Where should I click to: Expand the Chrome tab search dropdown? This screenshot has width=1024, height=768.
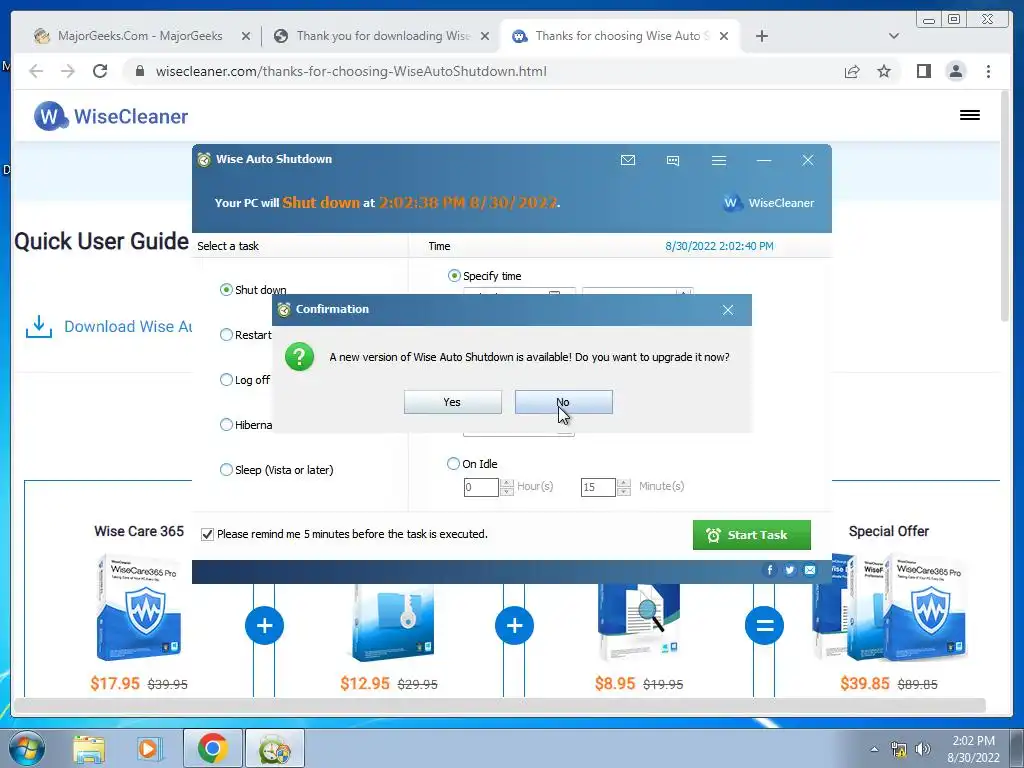[894, 36]
